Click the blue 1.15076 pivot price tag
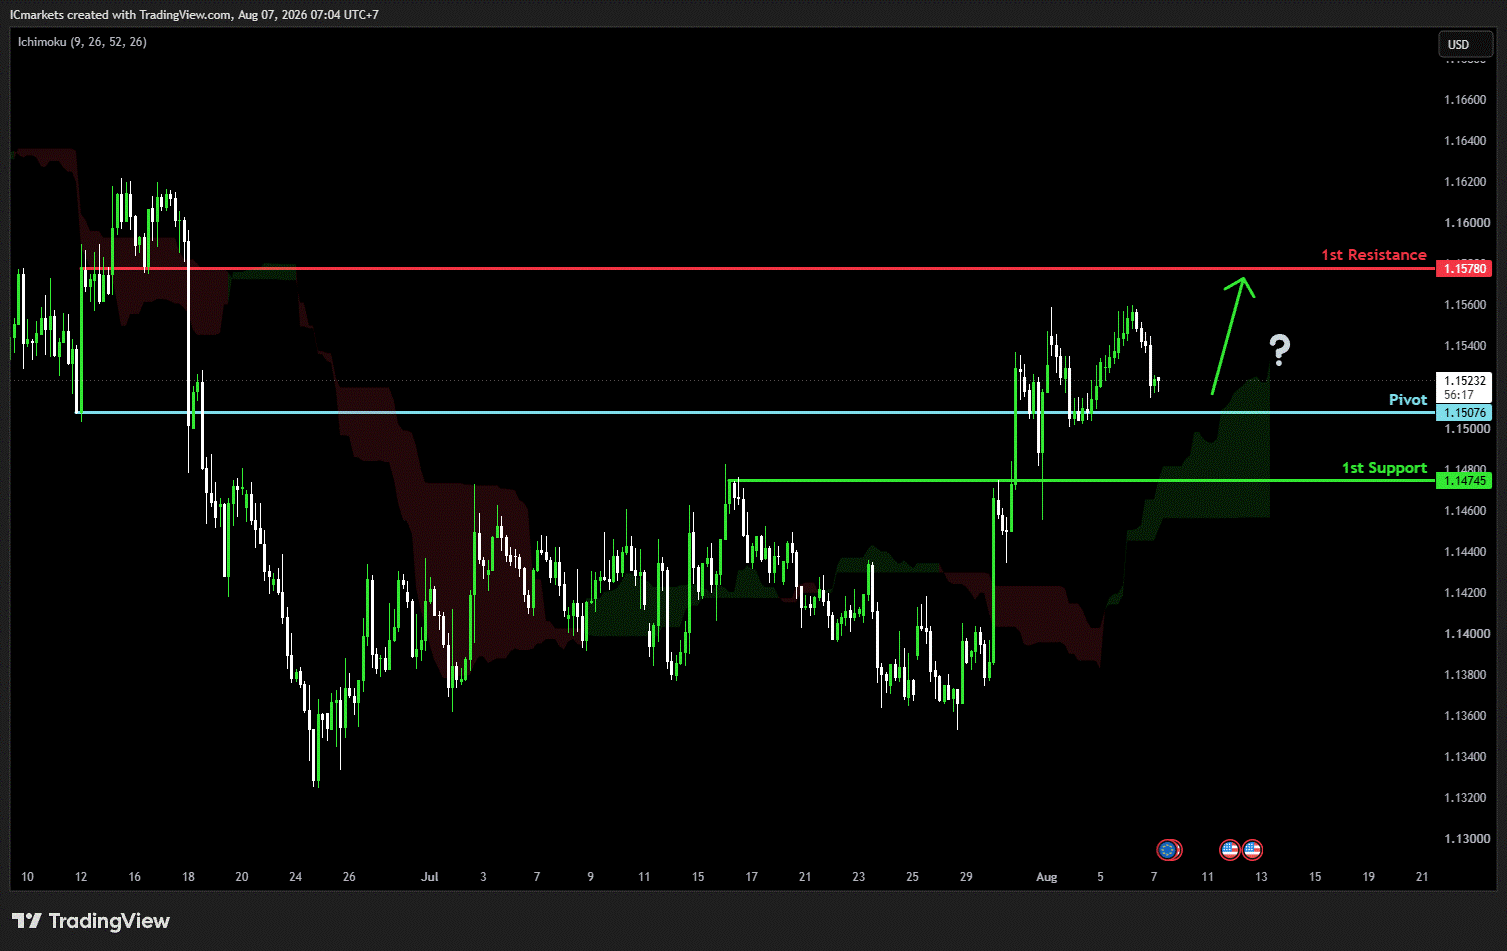Screen dimensions: 1507x951 tap(1463, 412)
